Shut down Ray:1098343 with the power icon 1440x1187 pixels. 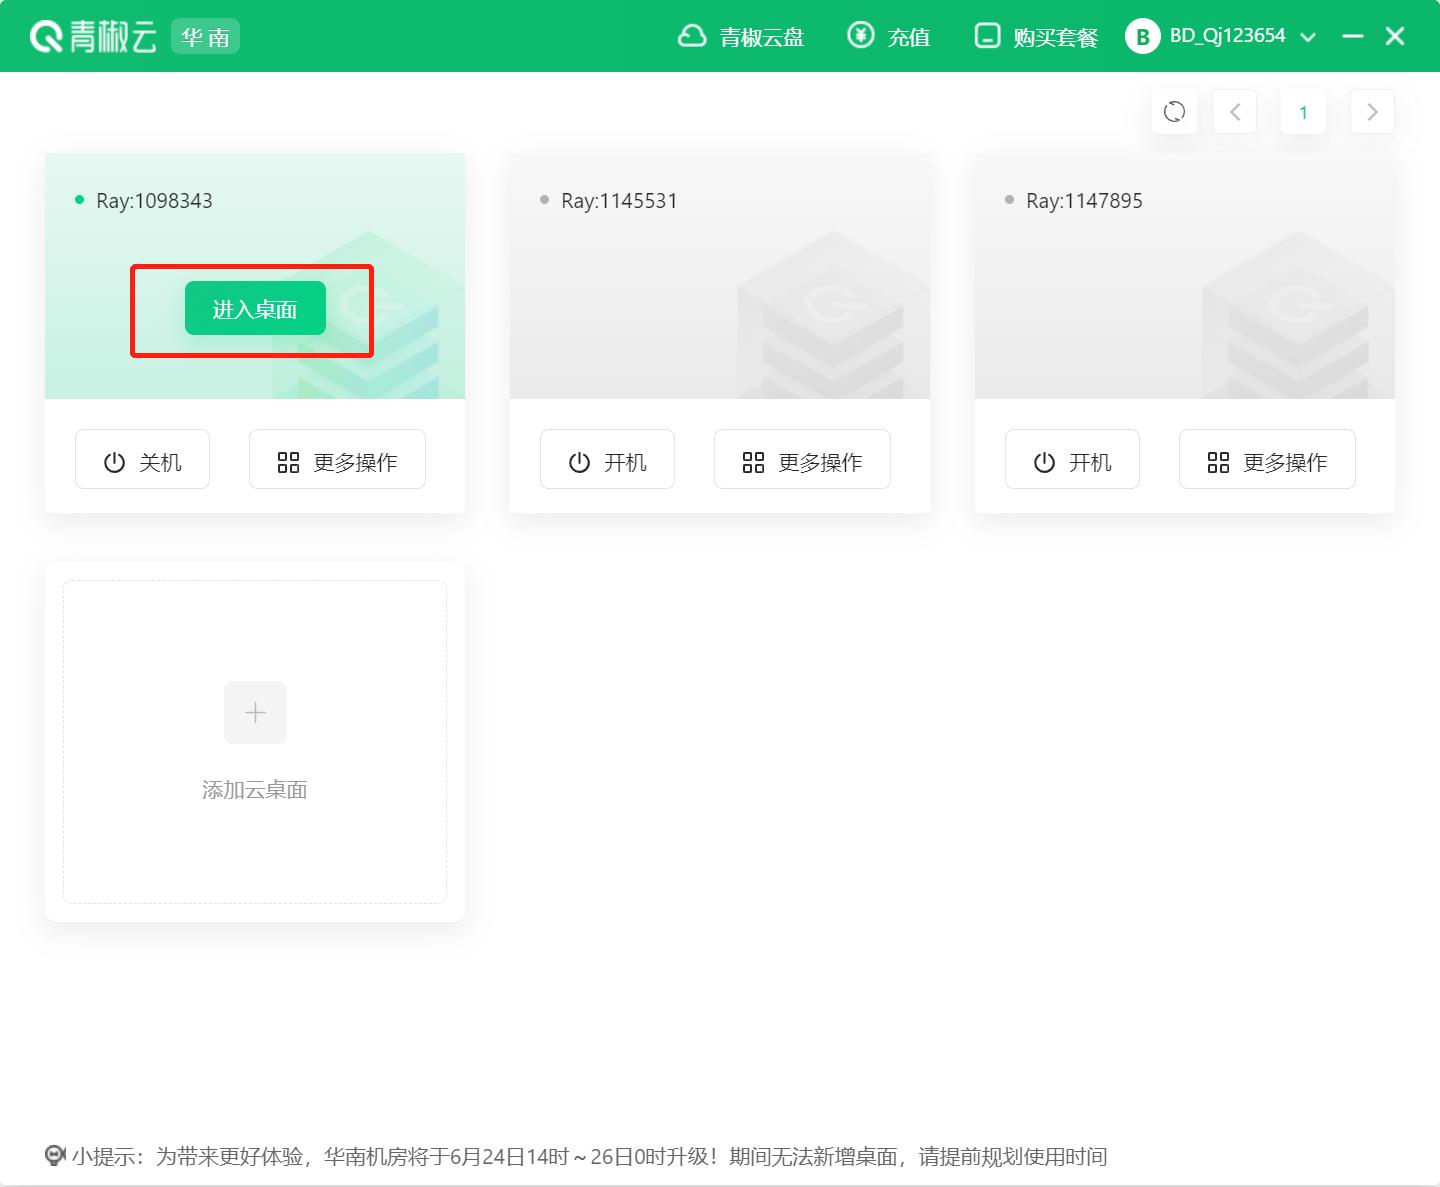(x=142, y=459)
